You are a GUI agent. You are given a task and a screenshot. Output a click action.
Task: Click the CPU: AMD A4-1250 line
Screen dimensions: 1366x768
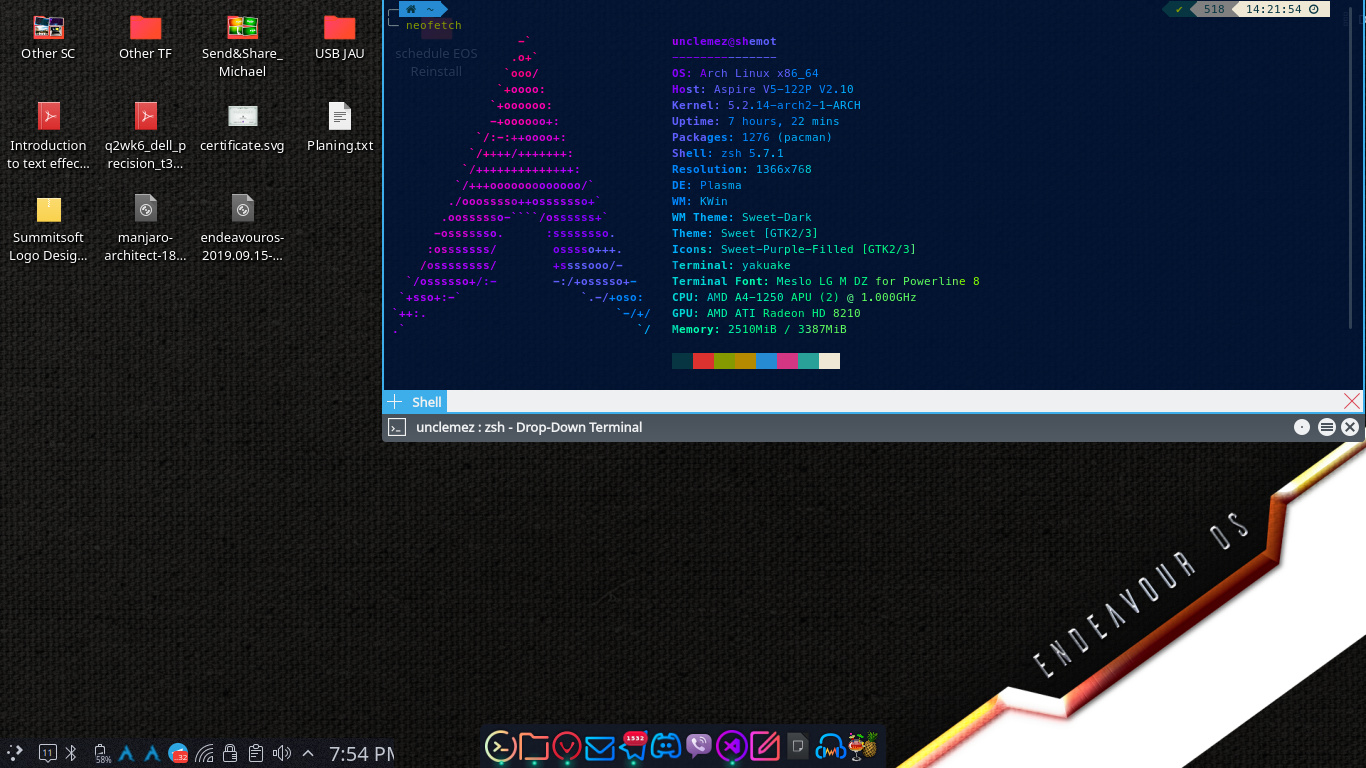pos(794,297)
